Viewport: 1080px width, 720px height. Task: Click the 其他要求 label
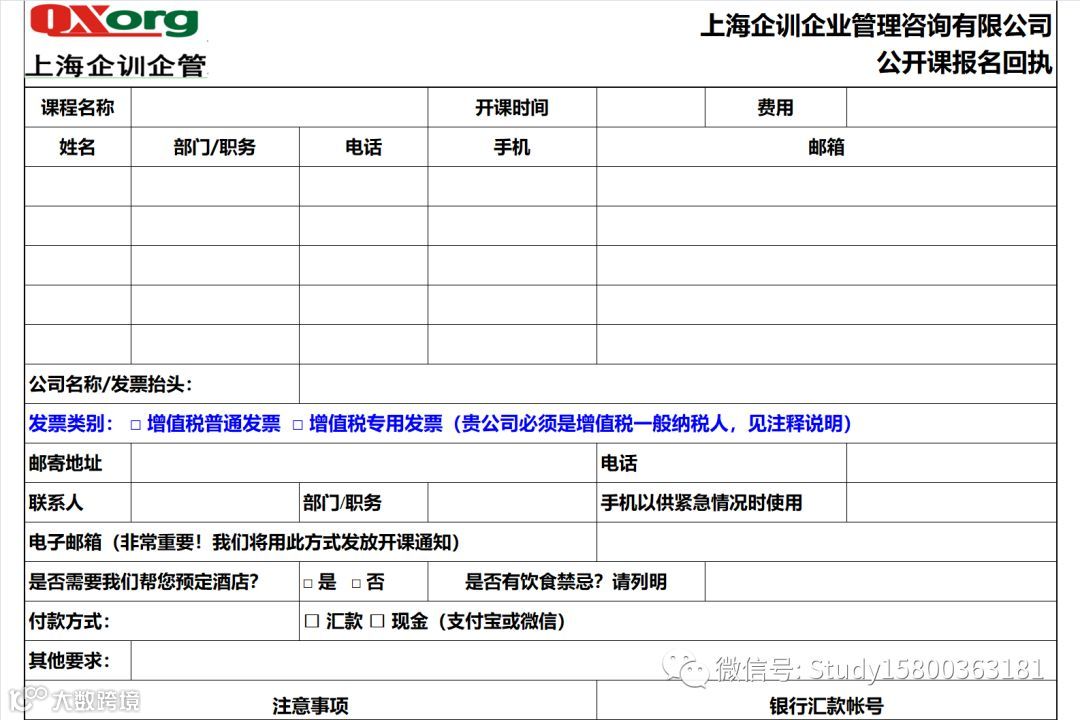69,661
